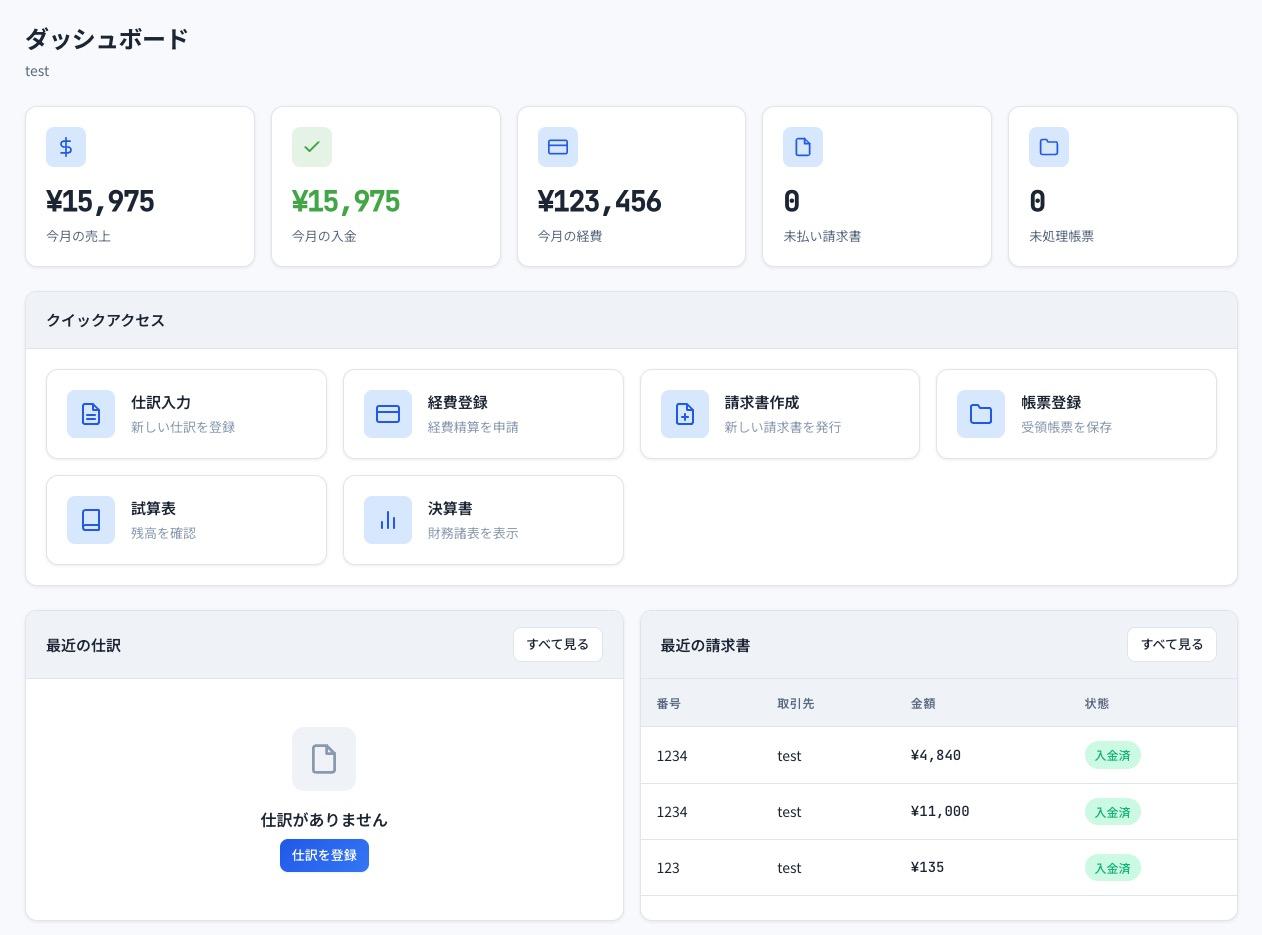Click すべて見る in the 最近の仕訳 panel
The height and width of the screenshot is (935, 1262).
pos(558,645)
